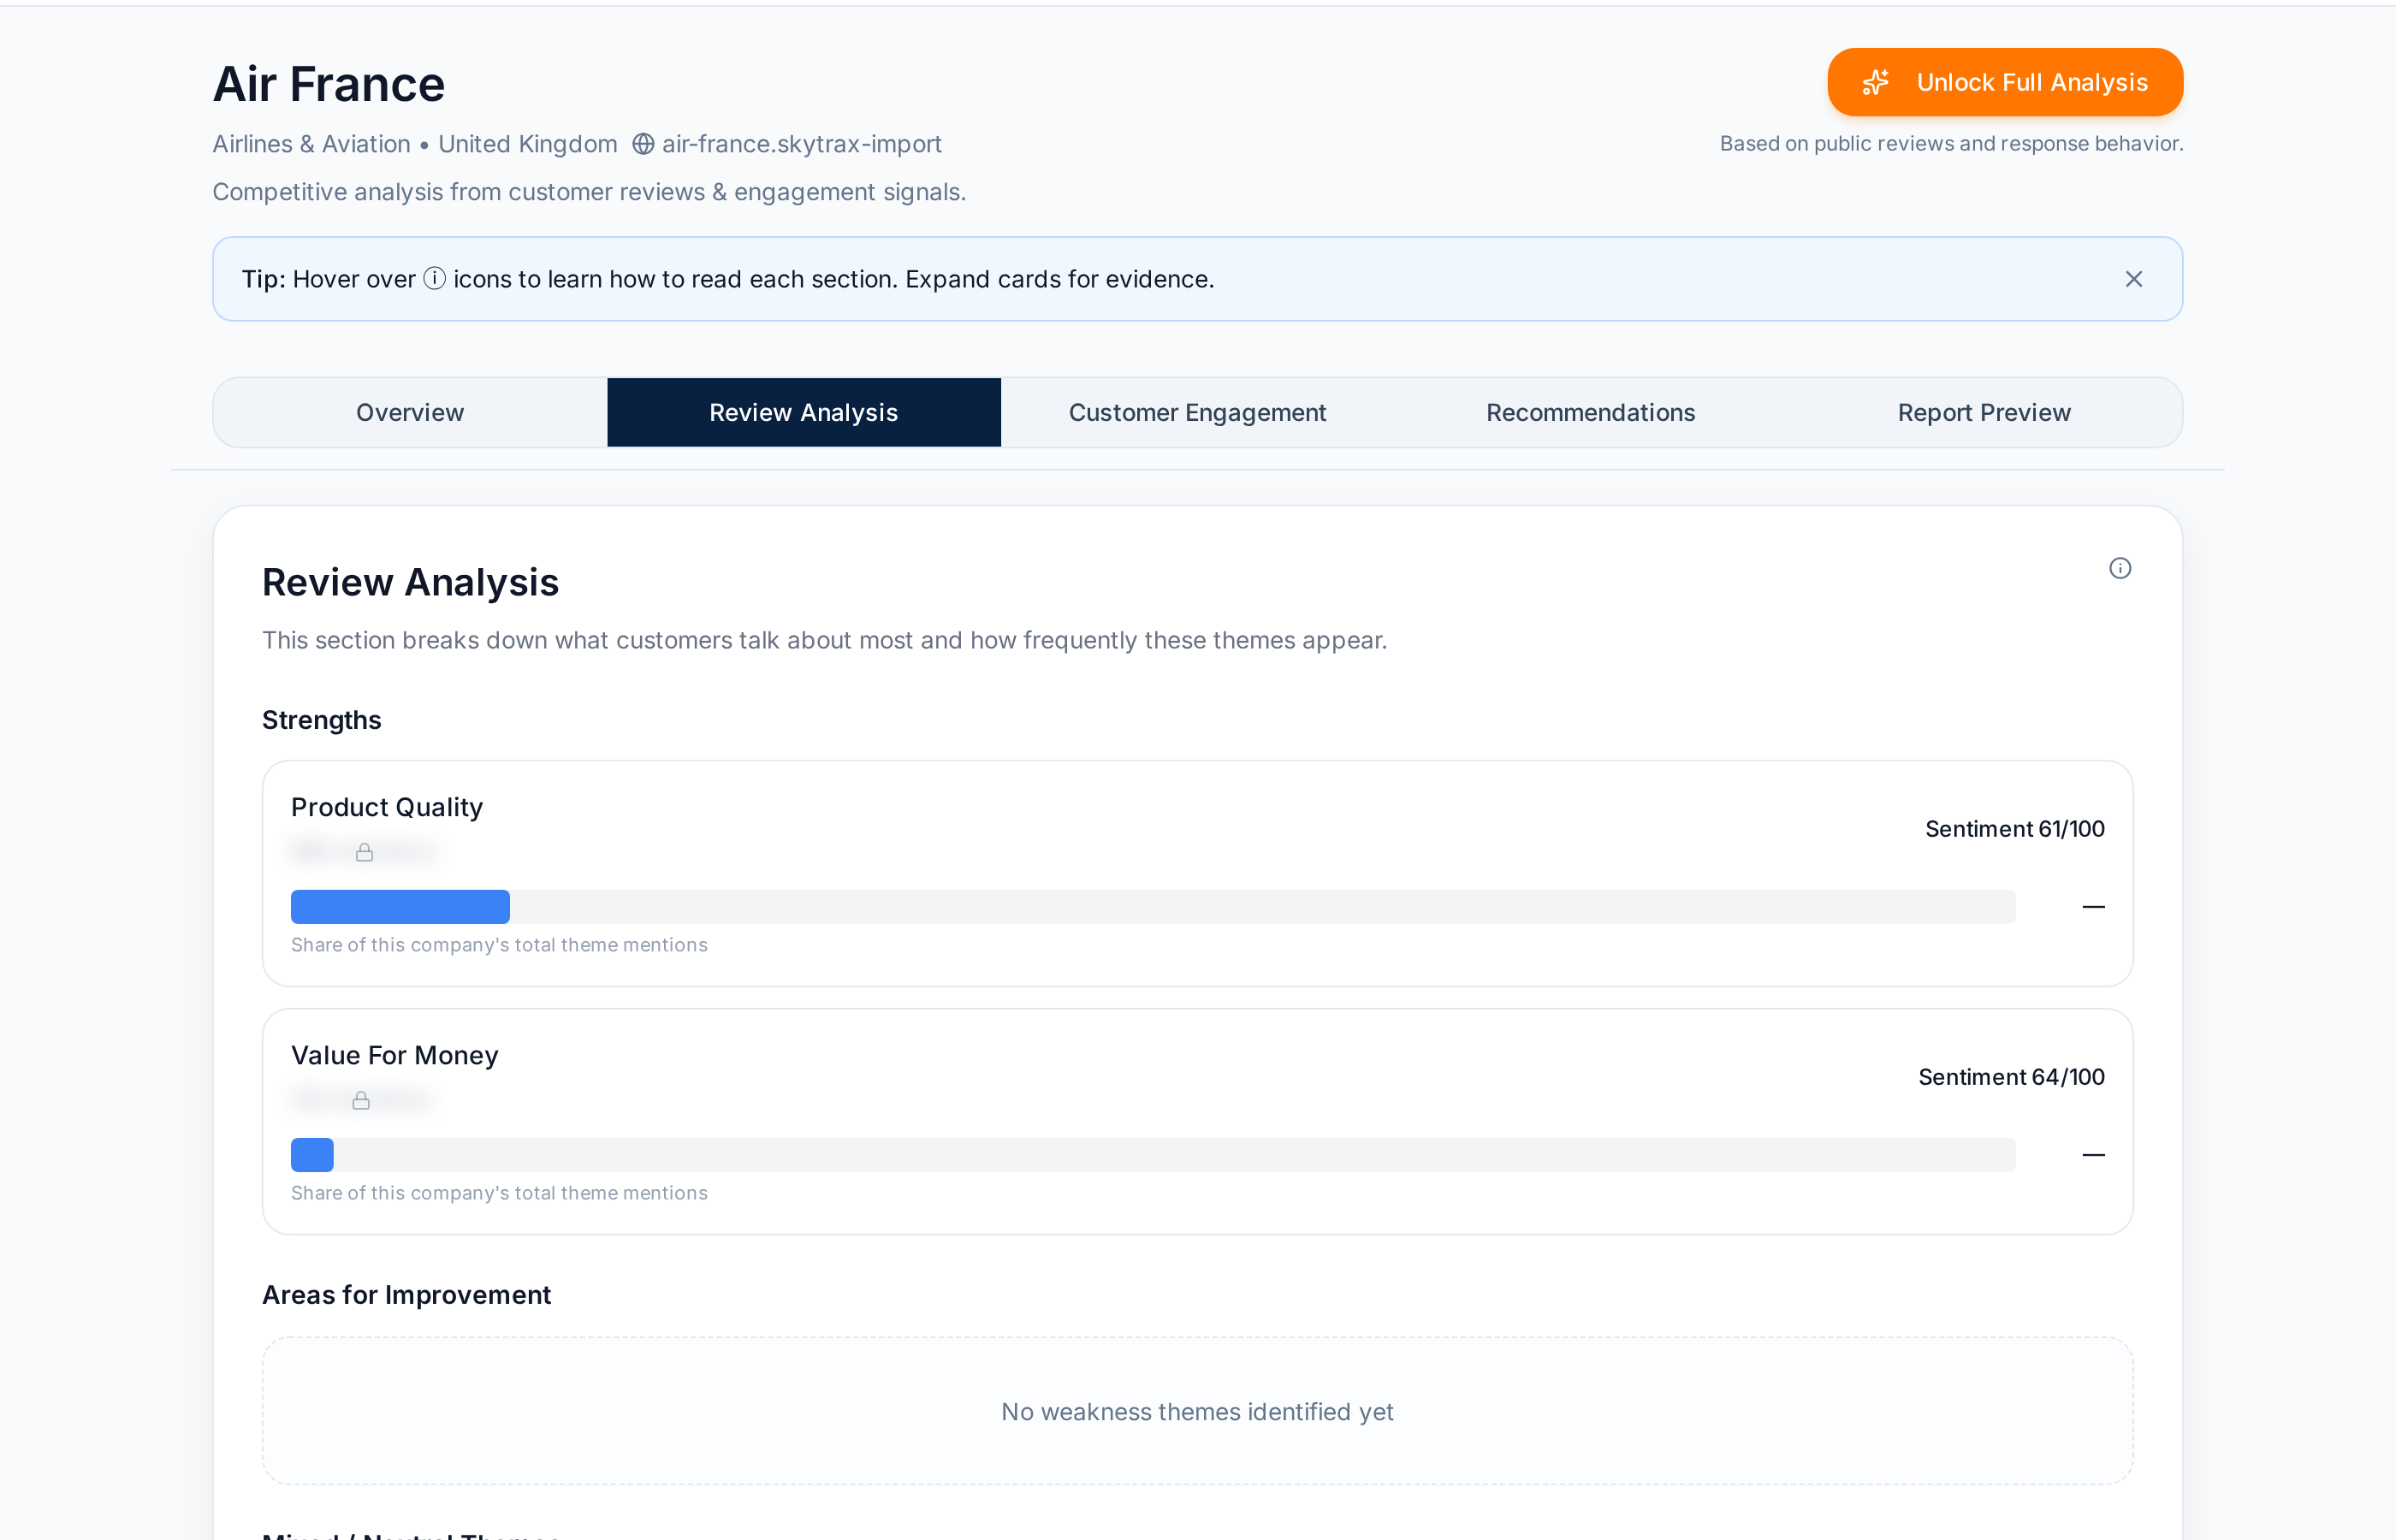2396x1540 pixels.
Task: Click the Product Quality theme title
Action: pyautogui.click(x=387, y=807)
